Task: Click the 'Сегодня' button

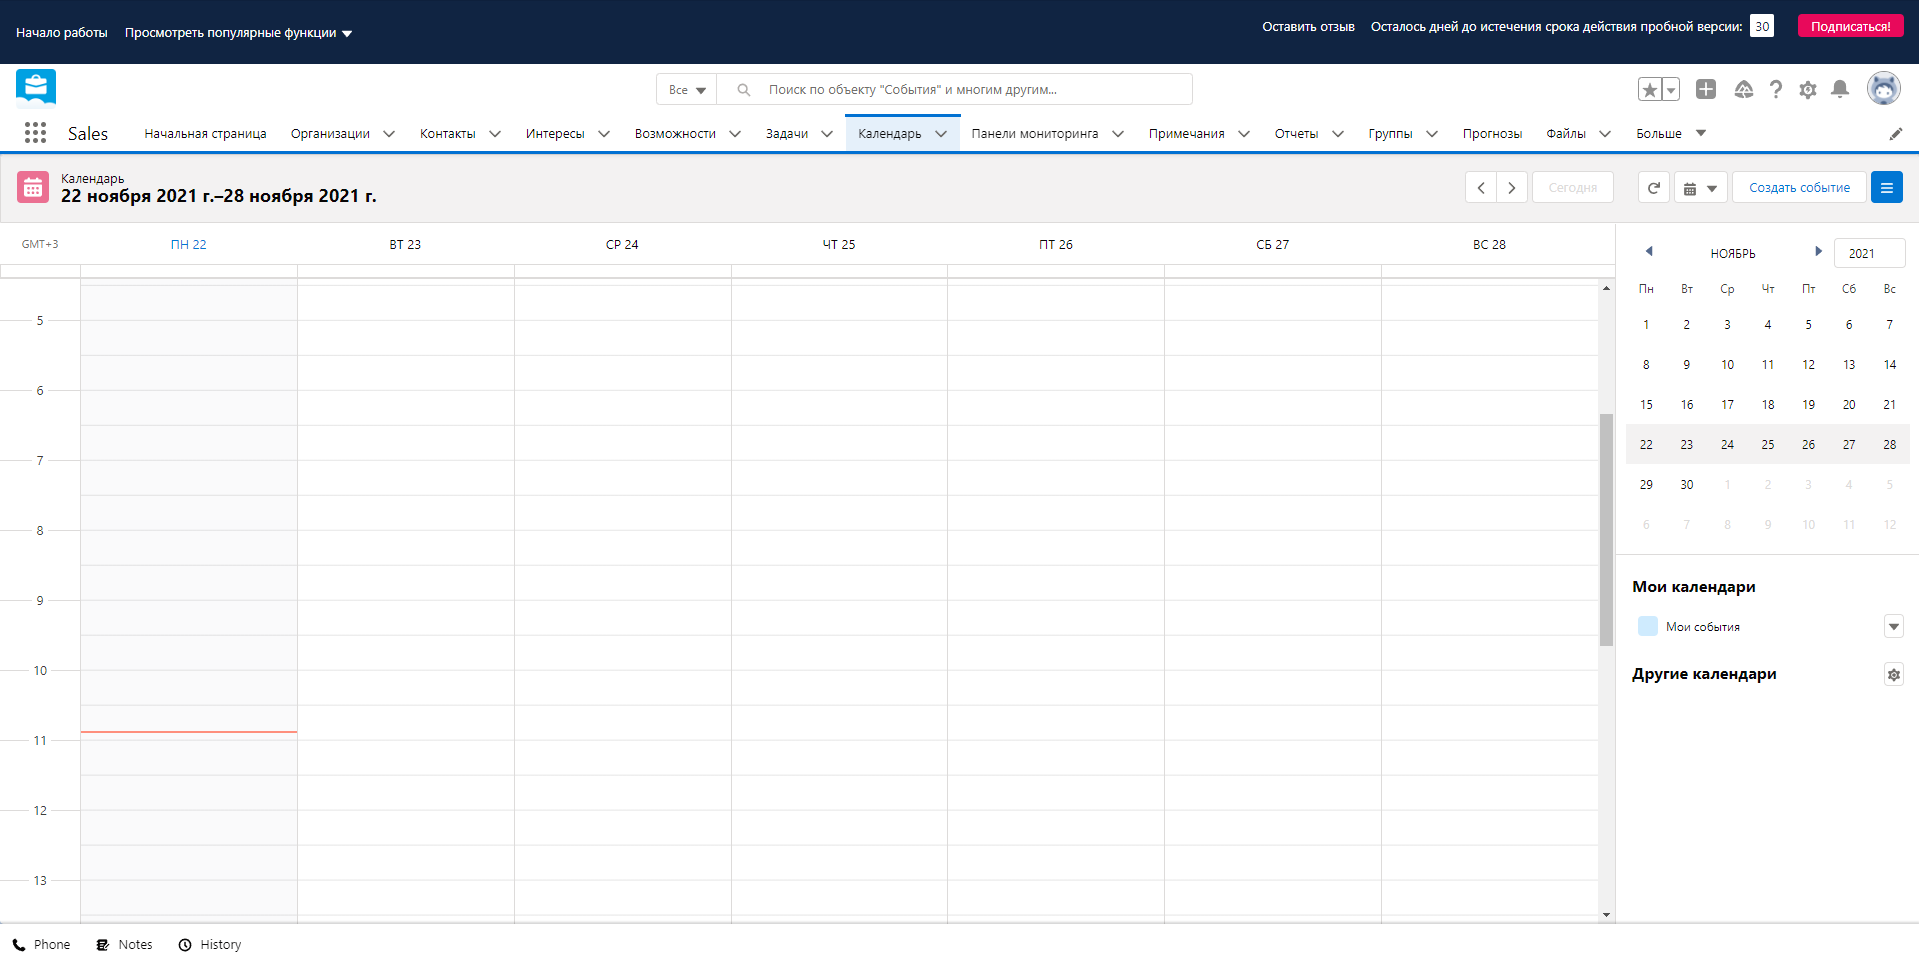Action: (x=1573, y=188)
